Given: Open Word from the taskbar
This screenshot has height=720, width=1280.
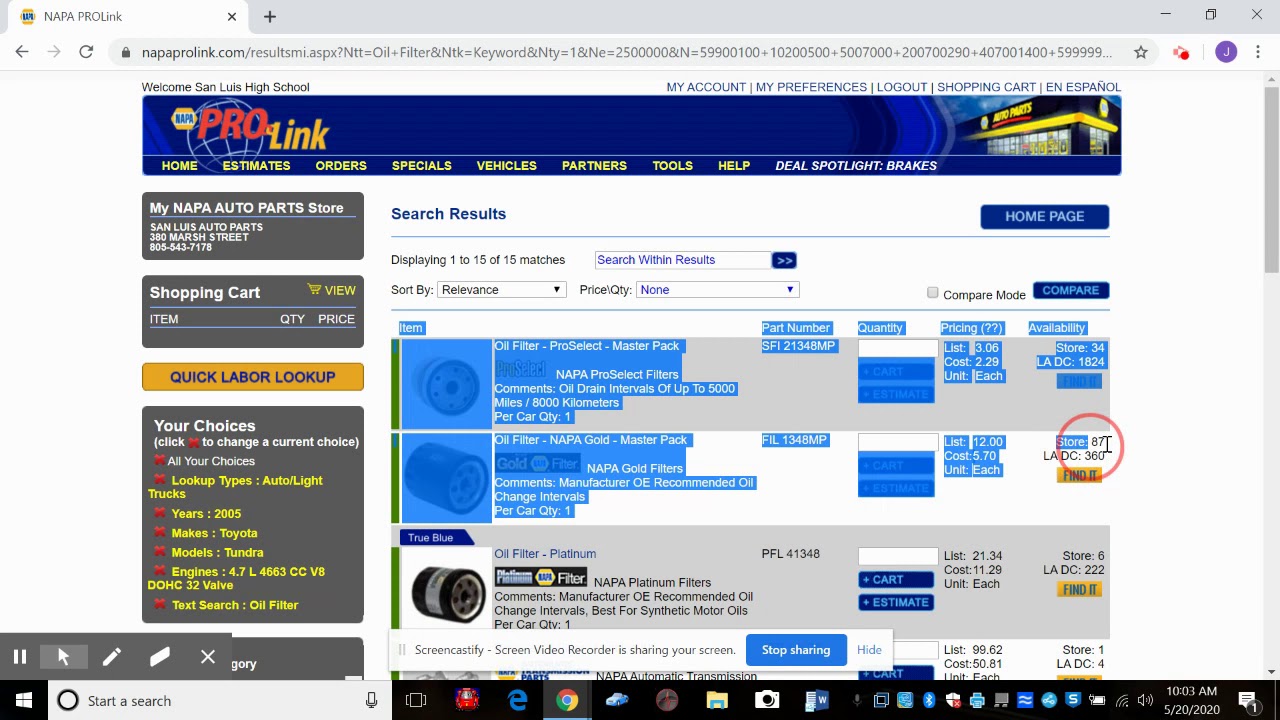Looking at the screenshot, I should 817,700.
